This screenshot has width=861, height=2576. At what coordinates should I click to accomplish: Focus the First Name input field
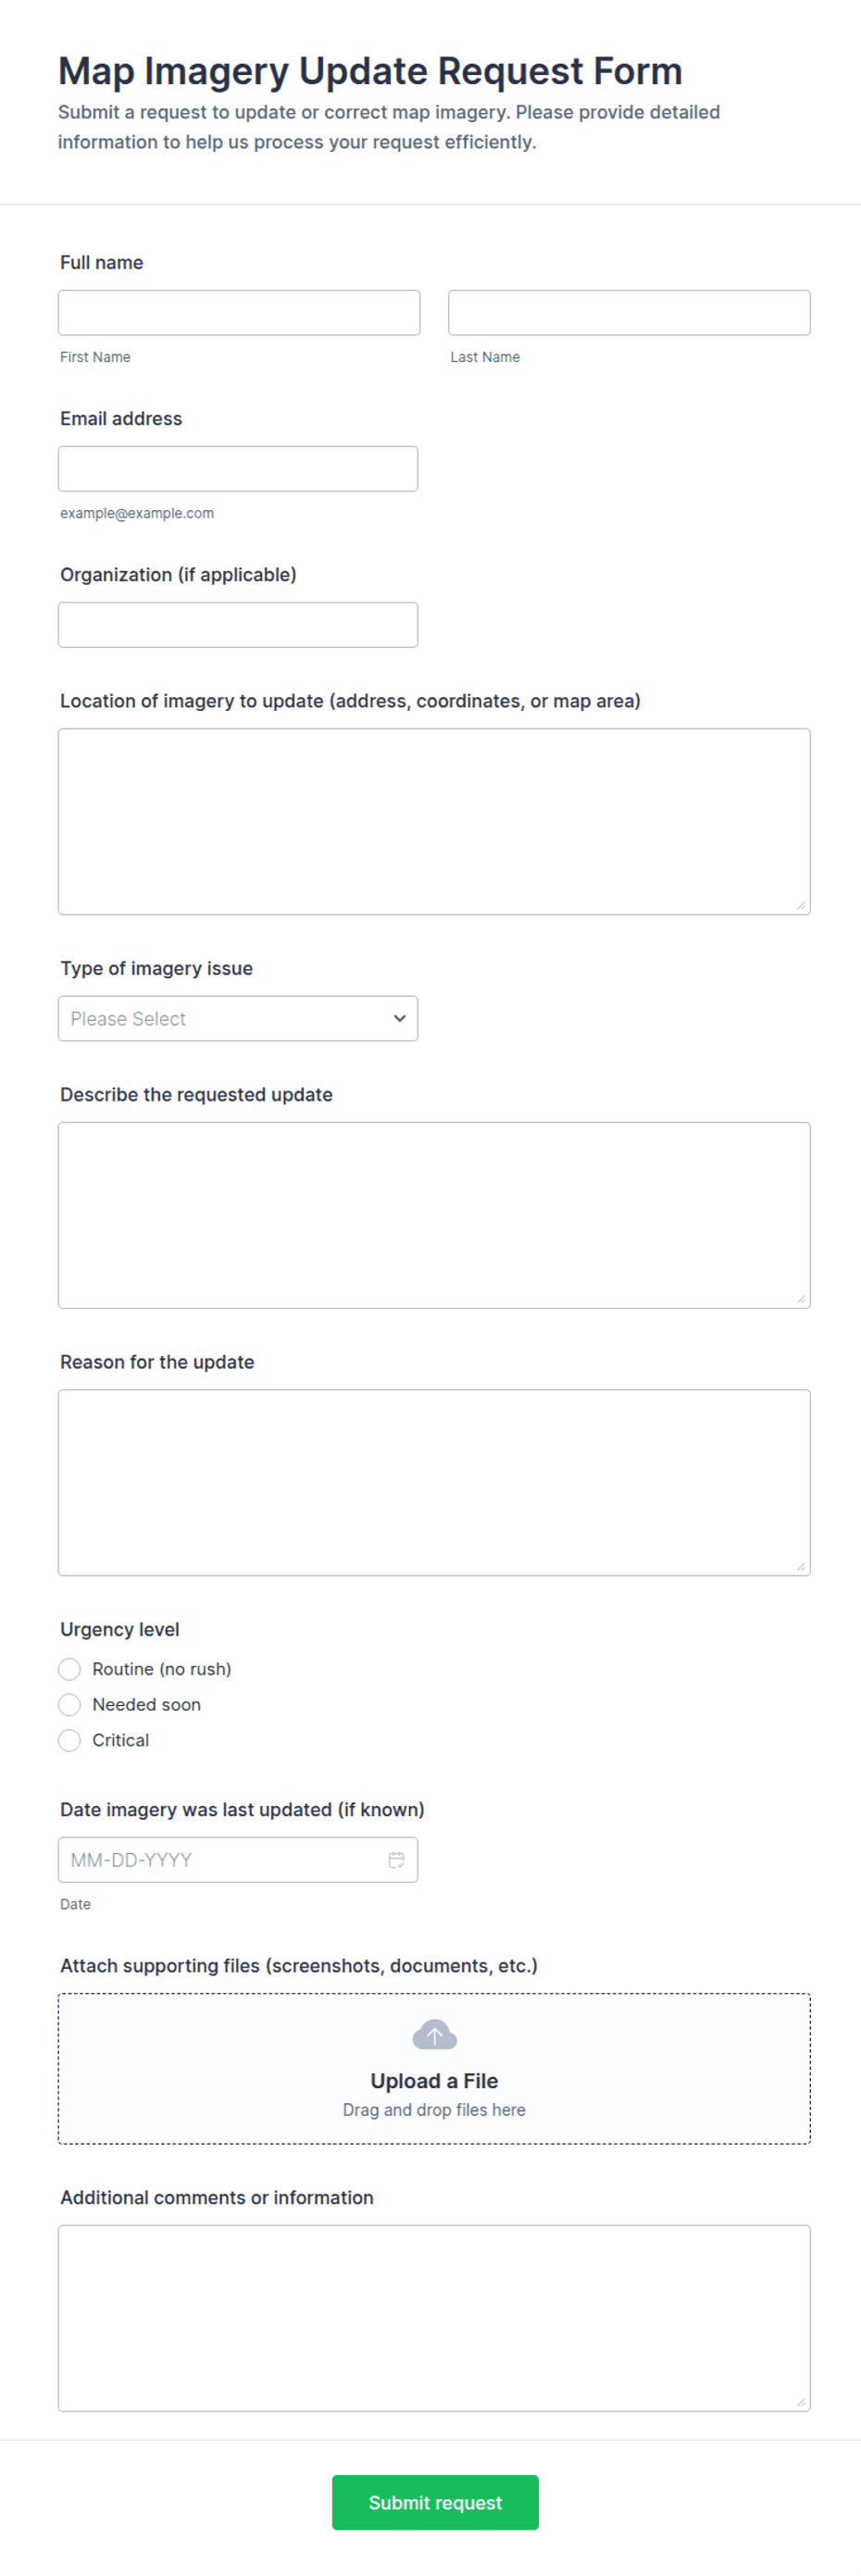(239, 312)
